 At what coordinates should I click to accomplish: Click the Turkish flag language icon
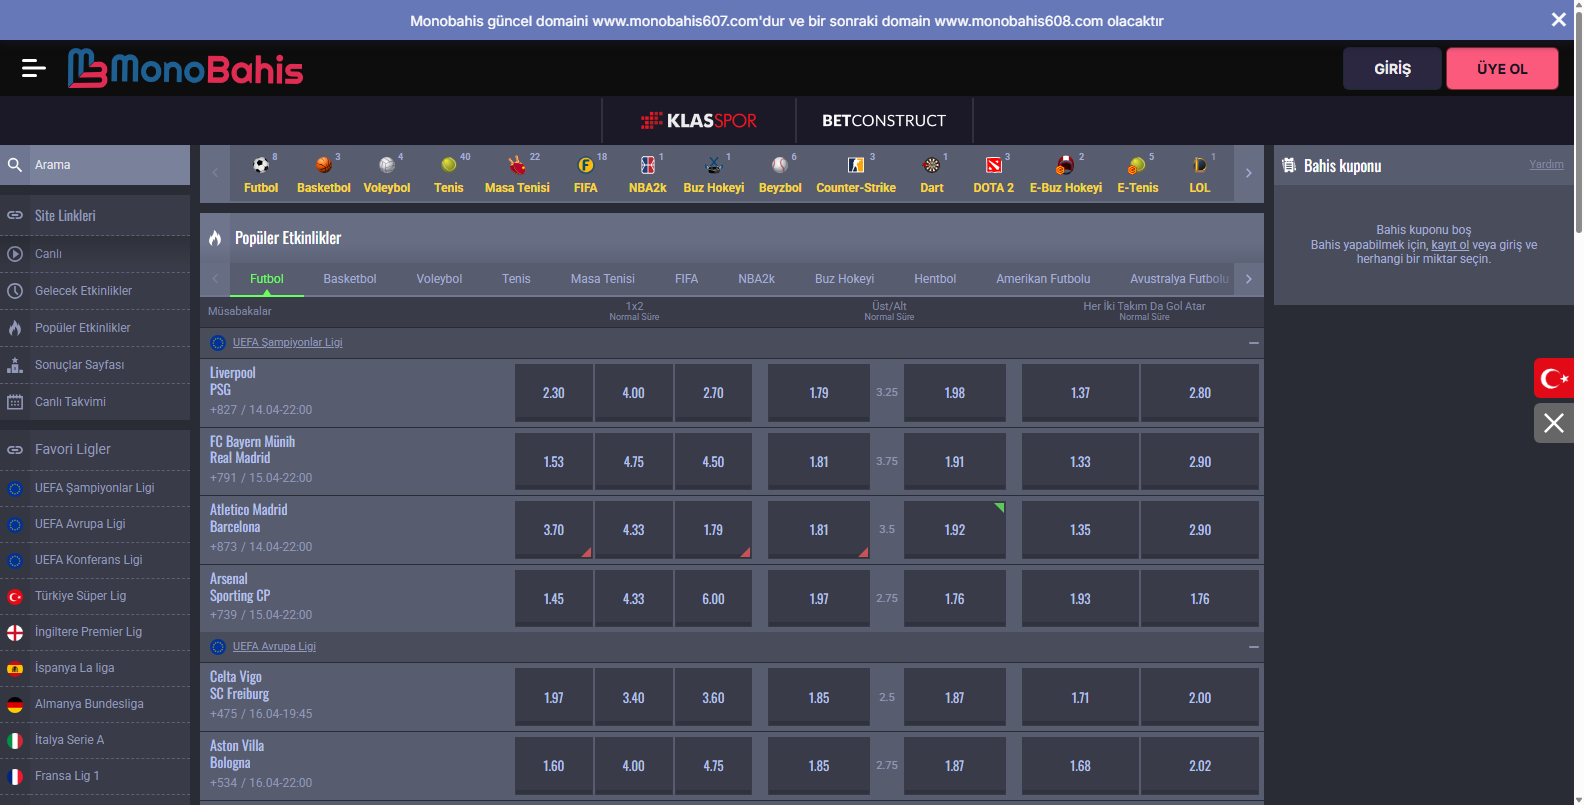point(1553,378)
